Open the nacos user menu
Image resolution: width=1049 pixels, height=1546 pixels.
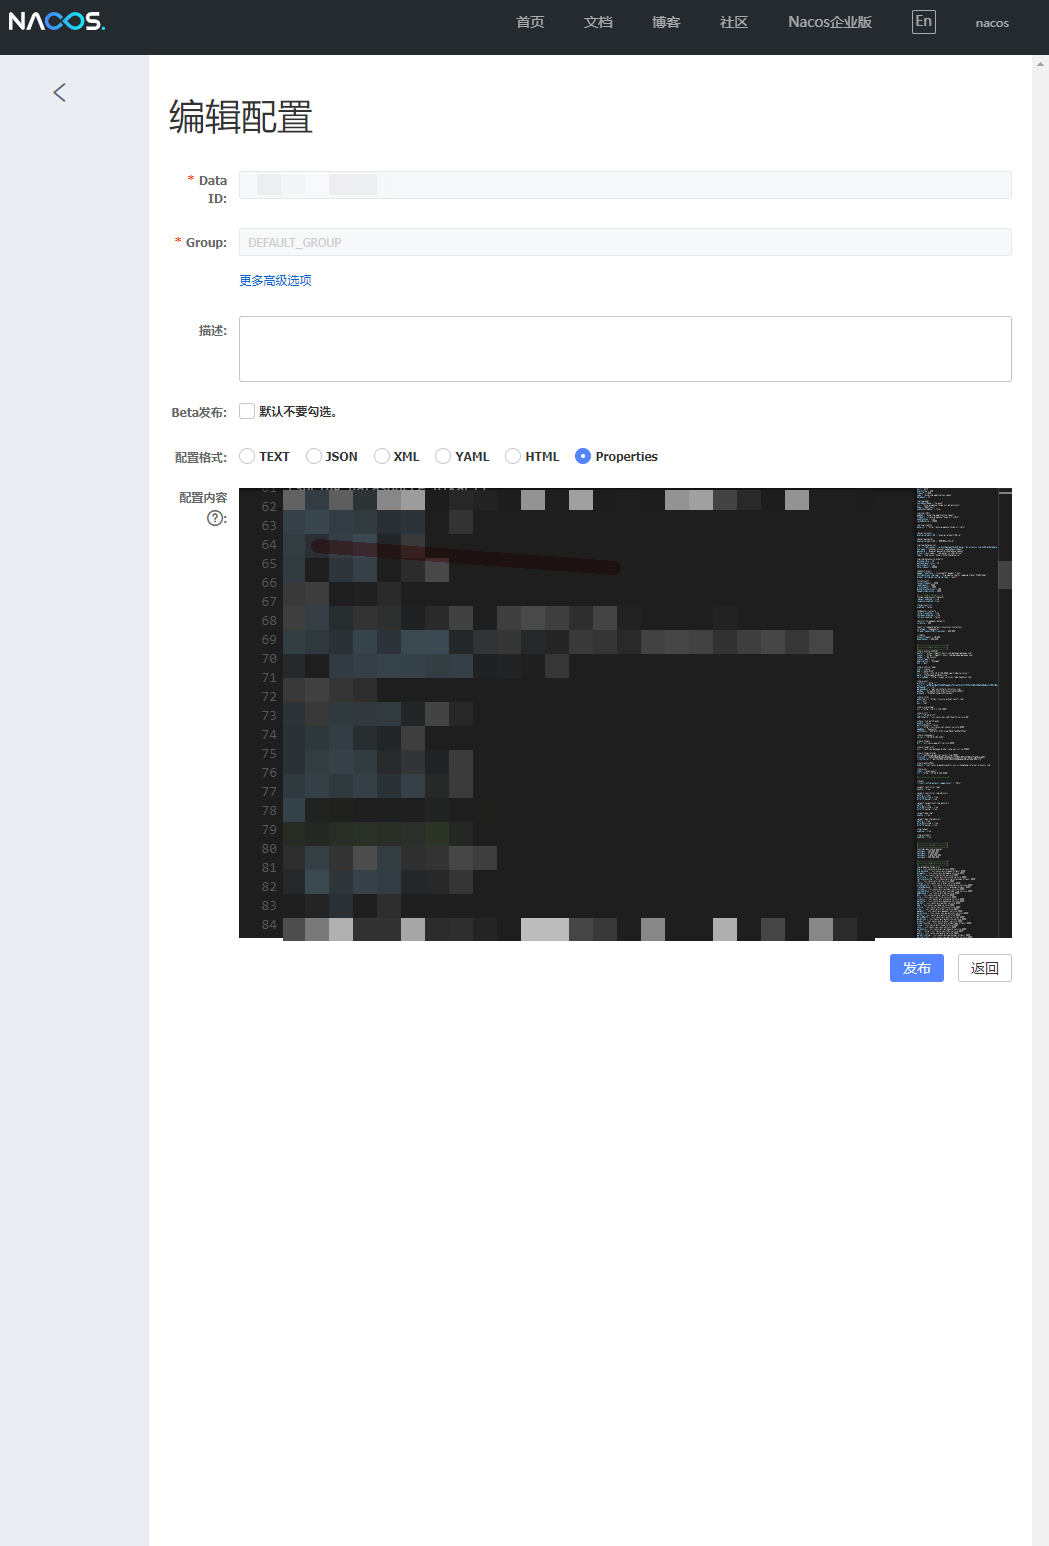(992, 22)
